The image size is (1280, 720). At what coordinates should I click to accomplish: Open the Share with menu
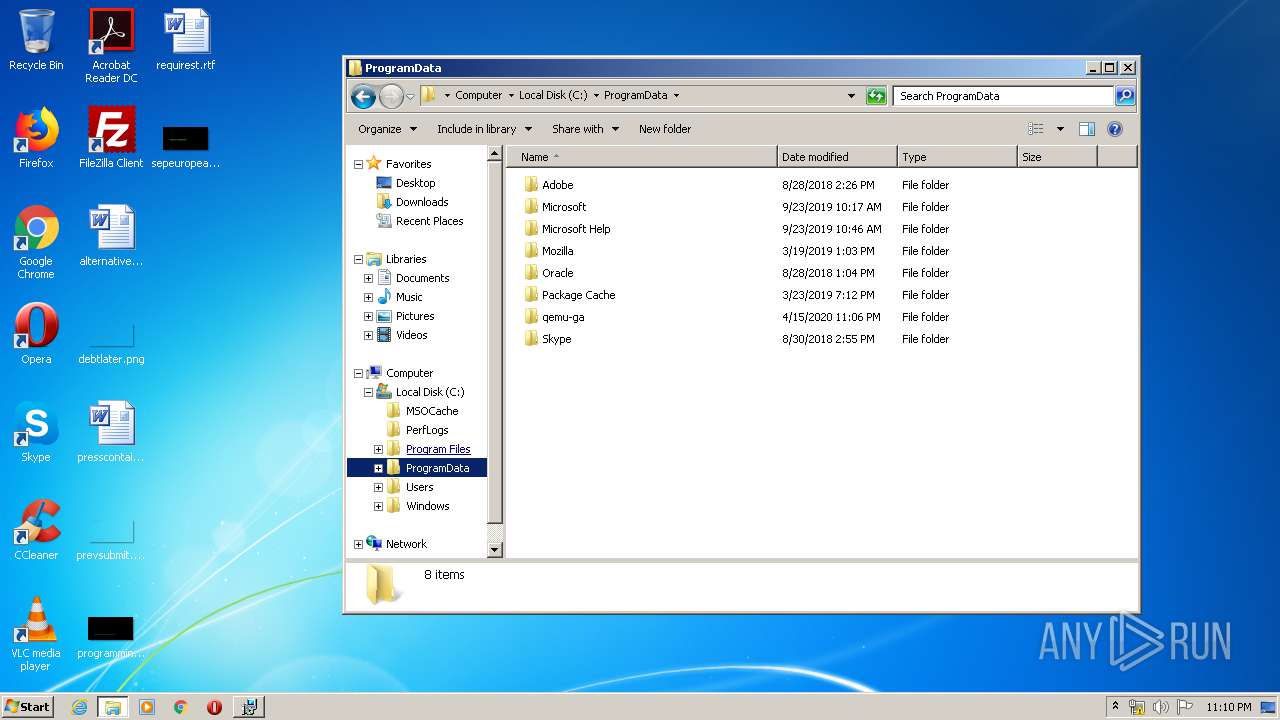[586, 129]
